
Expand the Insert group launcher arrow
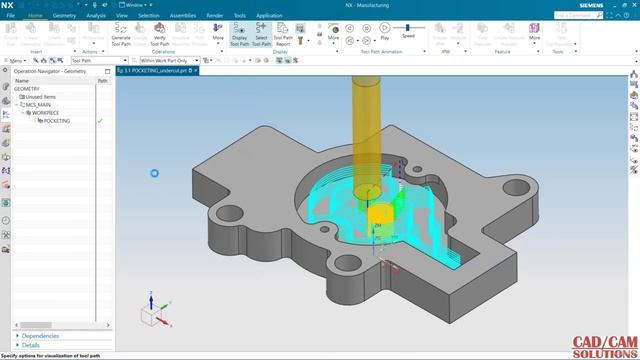74,51
